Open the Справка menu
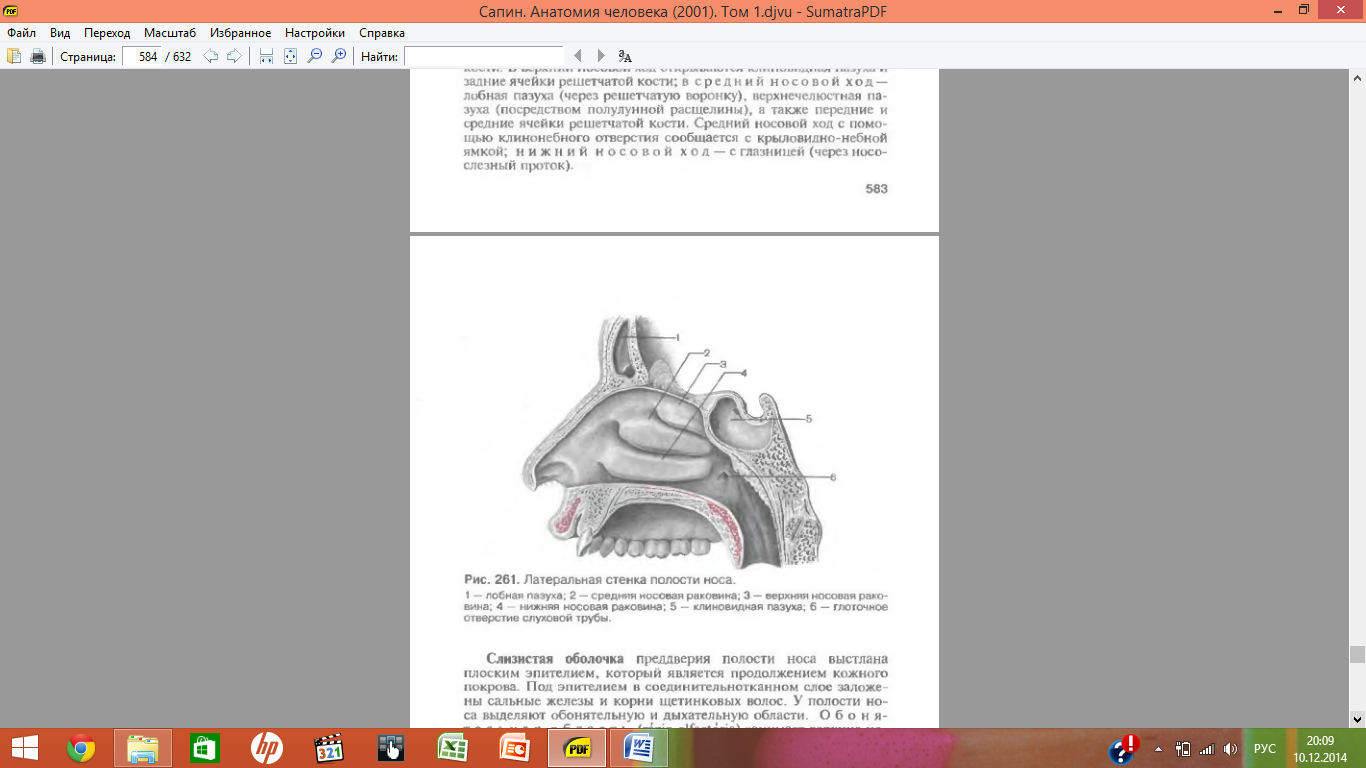 [x=382, y=33]
